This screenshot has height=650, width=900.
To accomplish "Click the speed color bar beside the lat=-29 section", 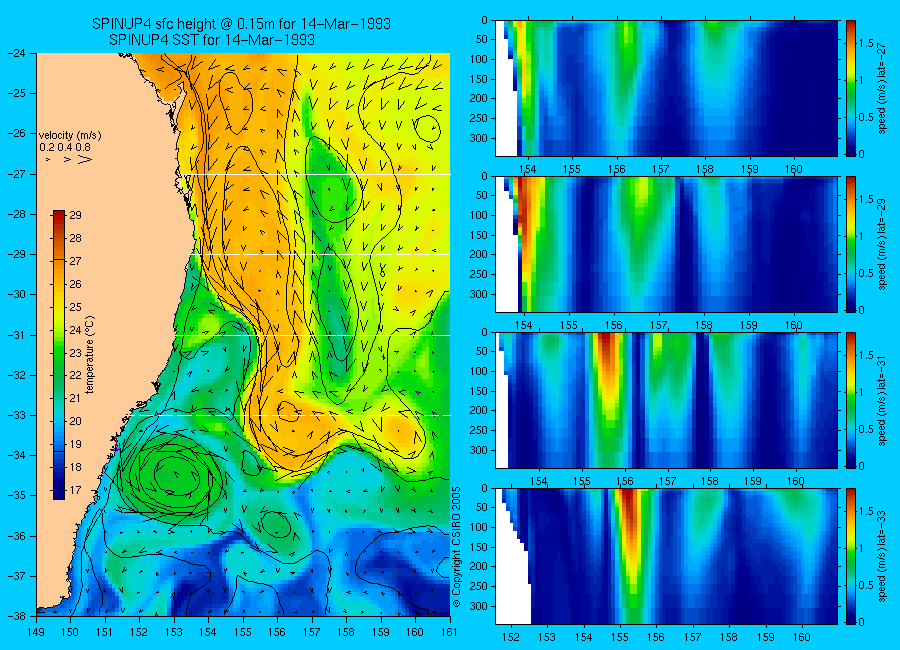I will pyautogui.click(x=850, y=244).
